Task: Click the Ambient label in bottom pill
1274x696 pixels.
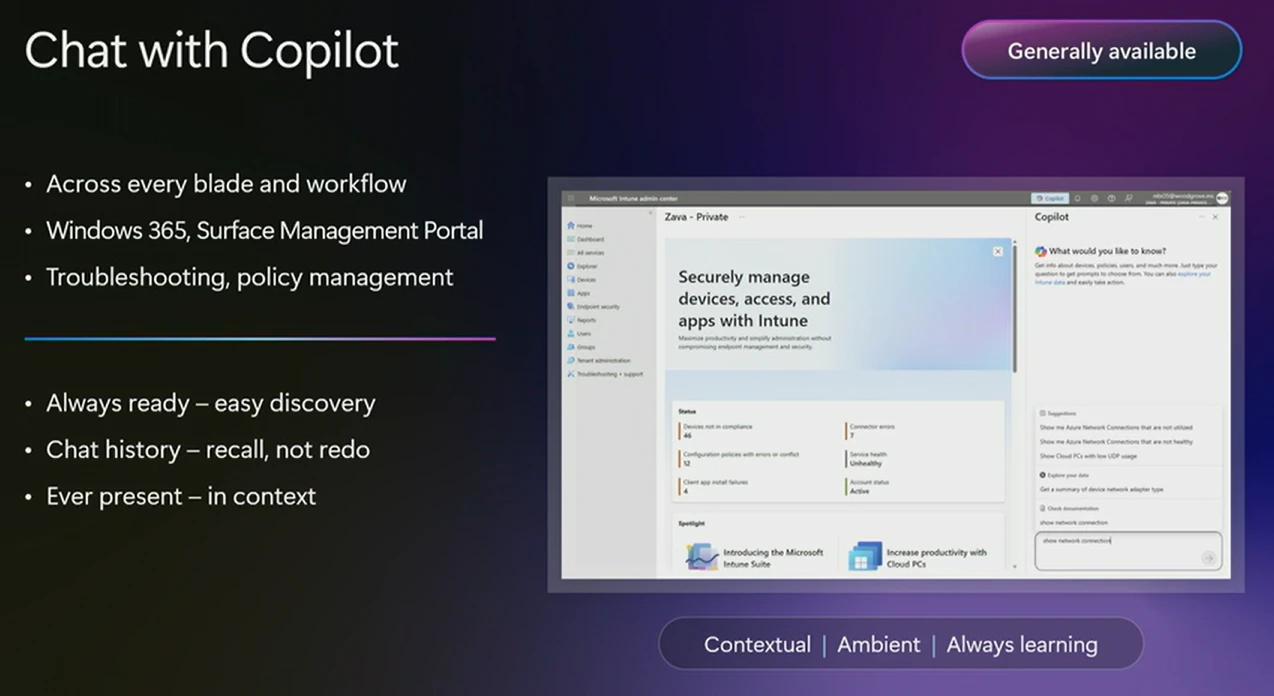Action: [878, 645]
